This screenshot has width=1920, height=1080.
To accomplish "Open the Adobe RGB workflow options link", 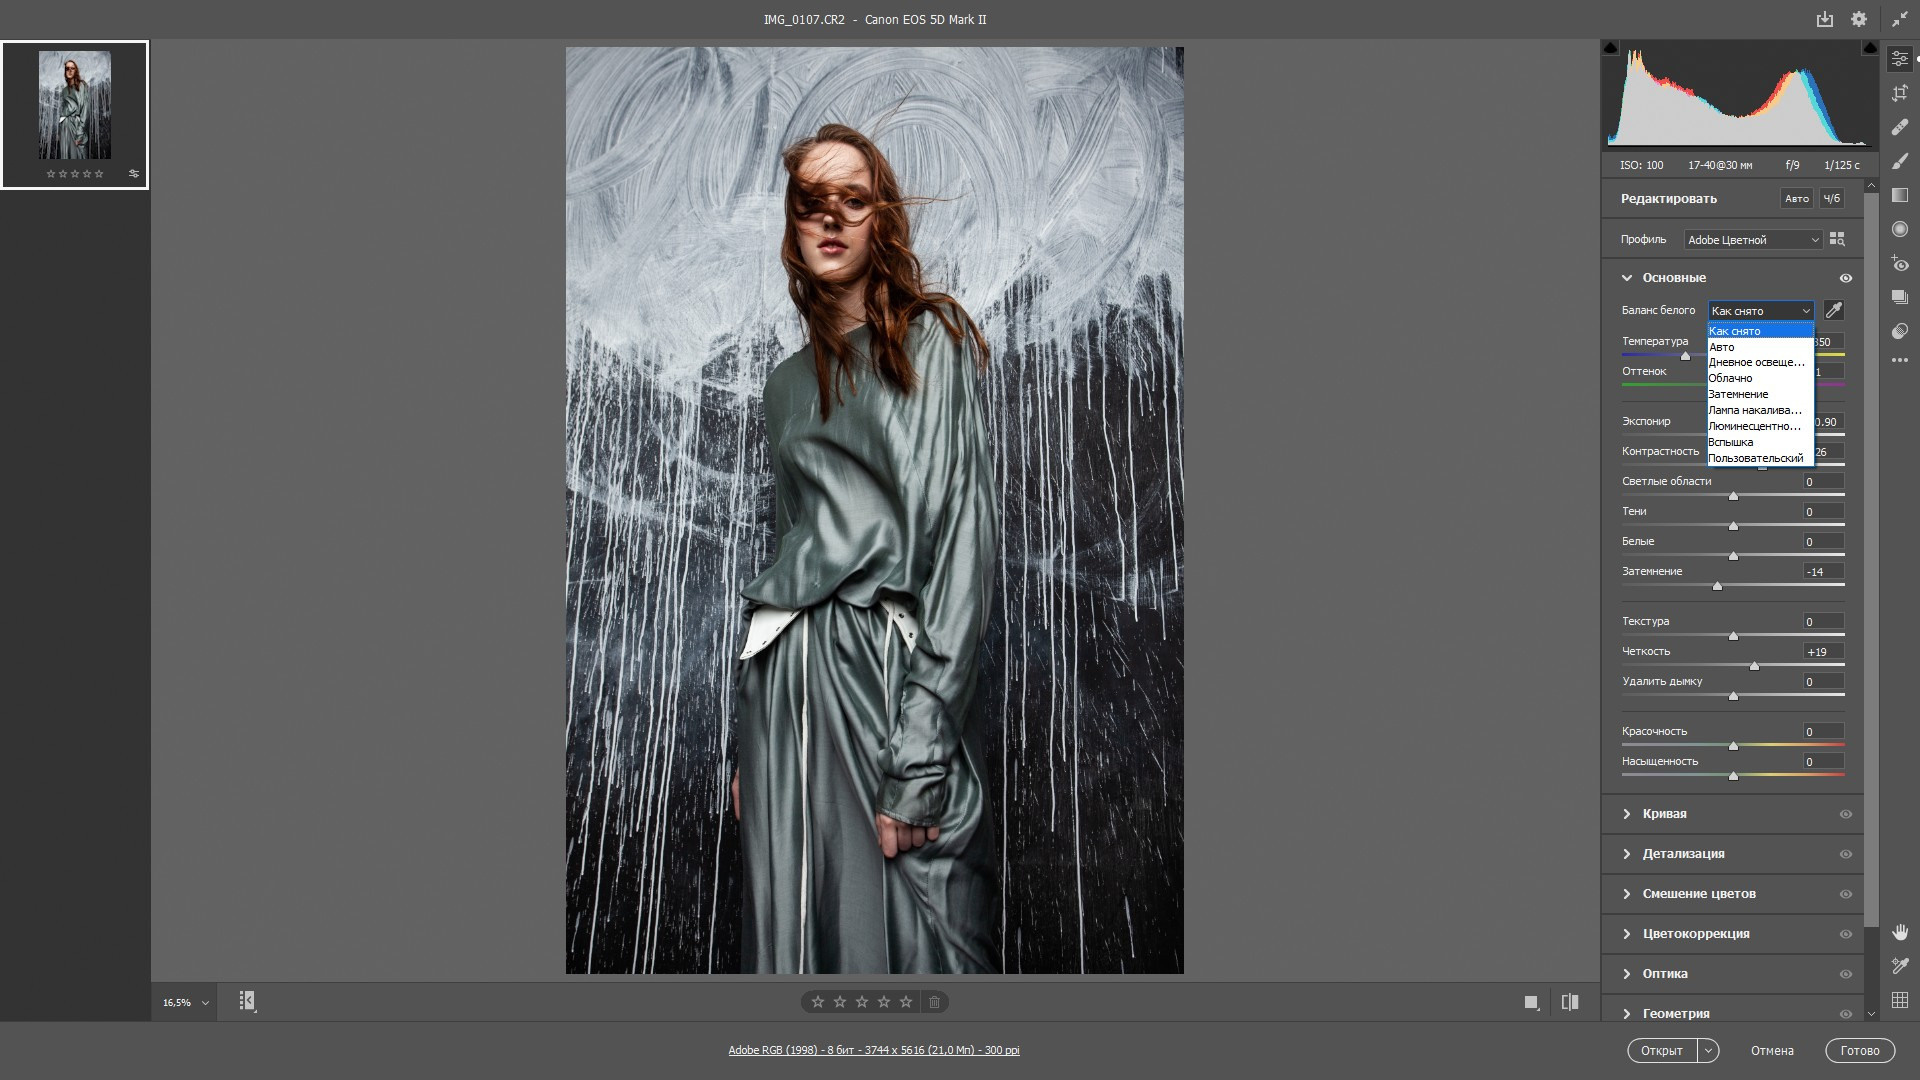I will click(x=873, y=1050).
